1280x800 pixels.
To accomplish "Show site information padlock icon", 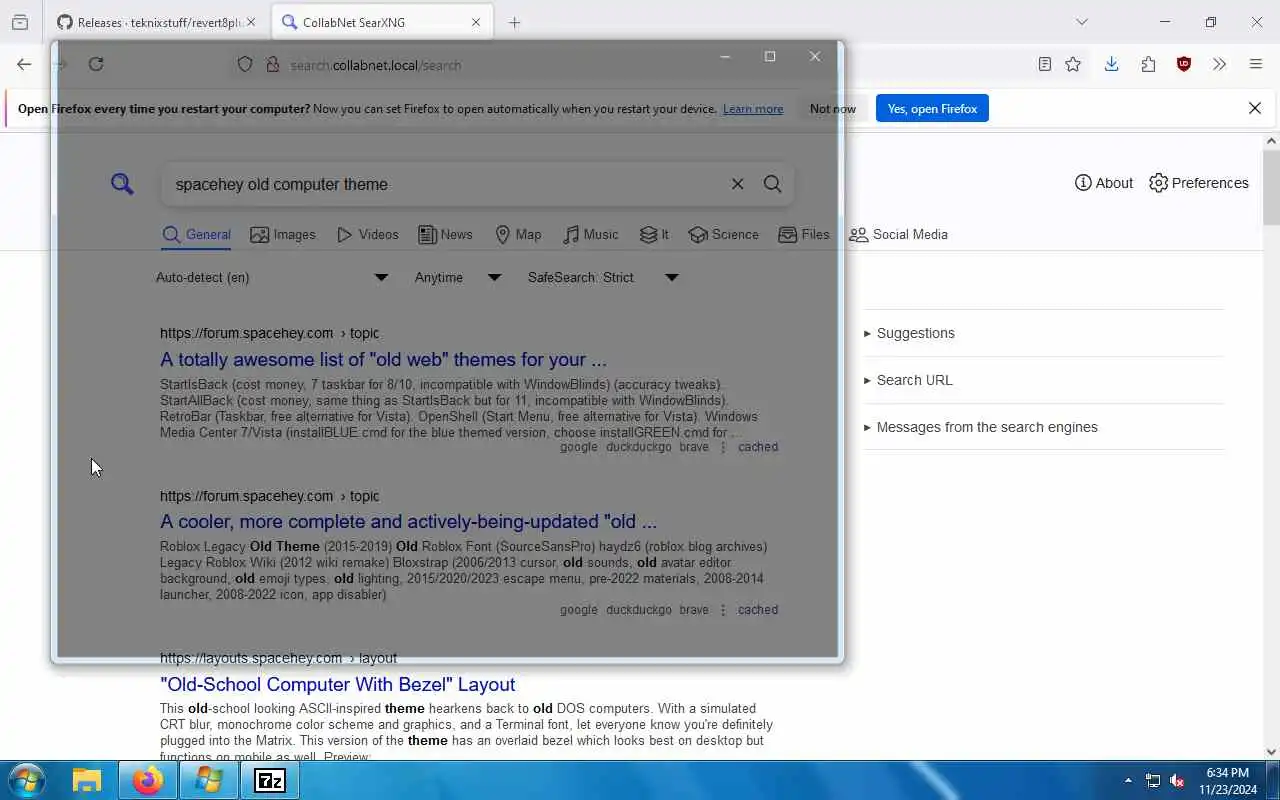I will [x=271, y=64].
